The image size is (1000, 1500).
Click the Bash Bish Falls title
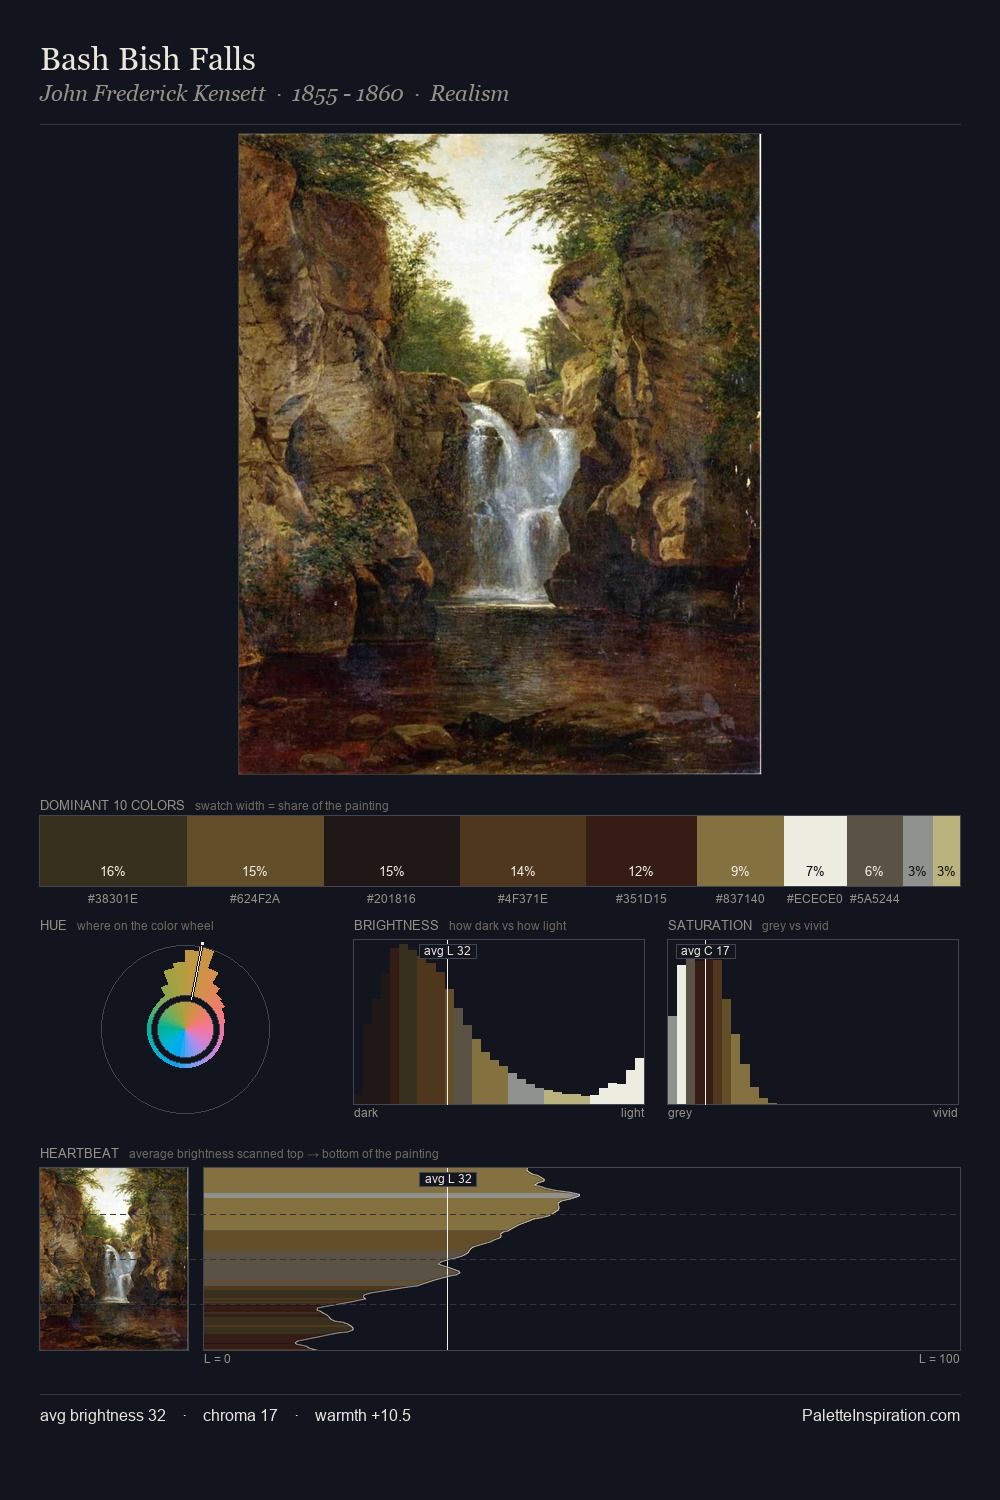click(x=148, y=59)
